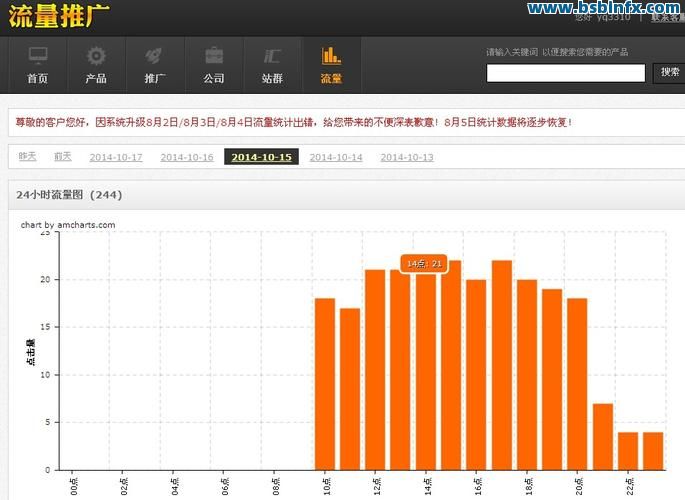Image resolution: width=685 pixels, height=500 pixels.
Task: Open the 首页 home monitor icon
Action: (x=38, y=55)
